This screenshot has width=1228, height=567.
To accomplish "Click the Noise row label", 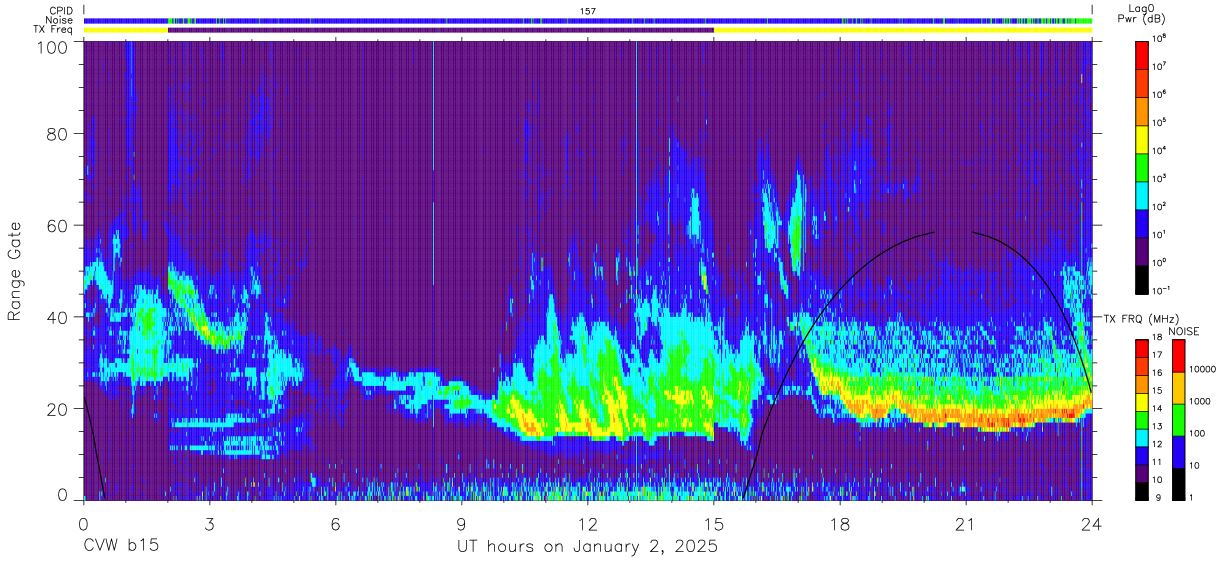I will coord(59,20).
